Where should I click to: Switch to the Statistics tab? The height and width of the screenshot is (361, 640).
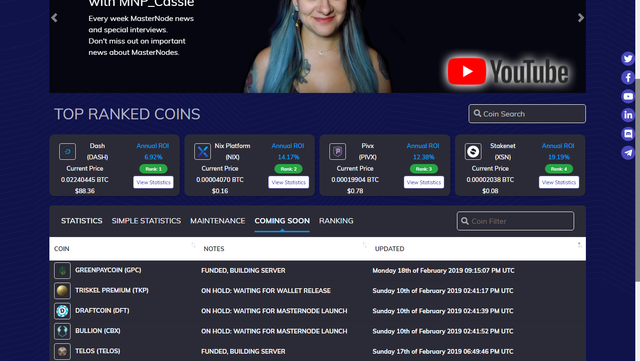[82, 221]
